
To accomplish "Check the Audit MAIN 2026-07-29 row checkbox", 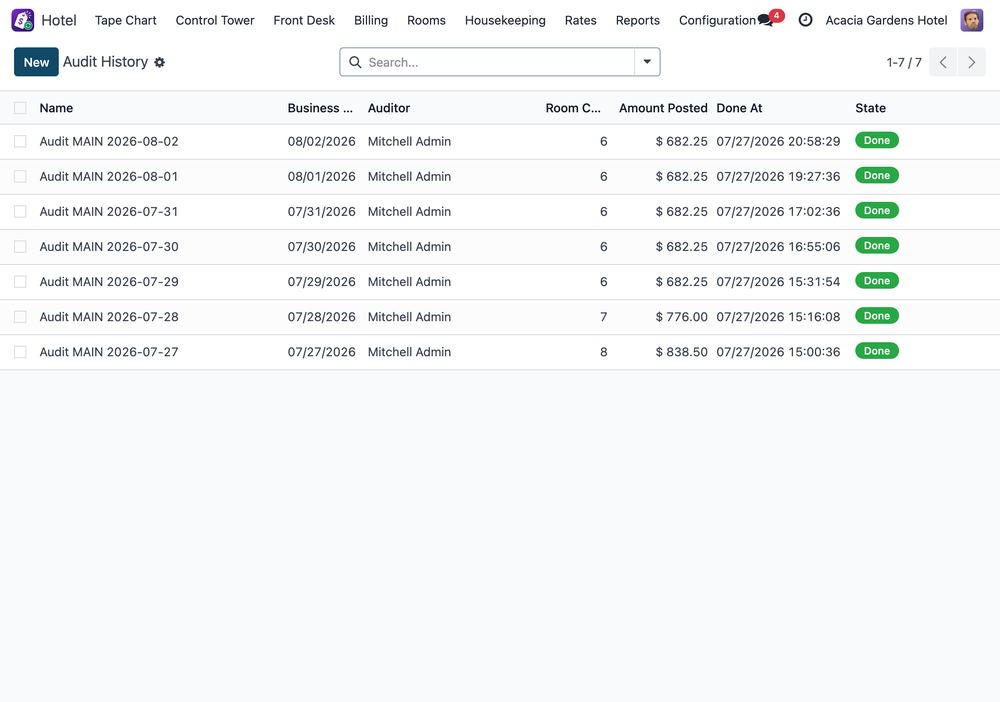I will tap(20, 282).
